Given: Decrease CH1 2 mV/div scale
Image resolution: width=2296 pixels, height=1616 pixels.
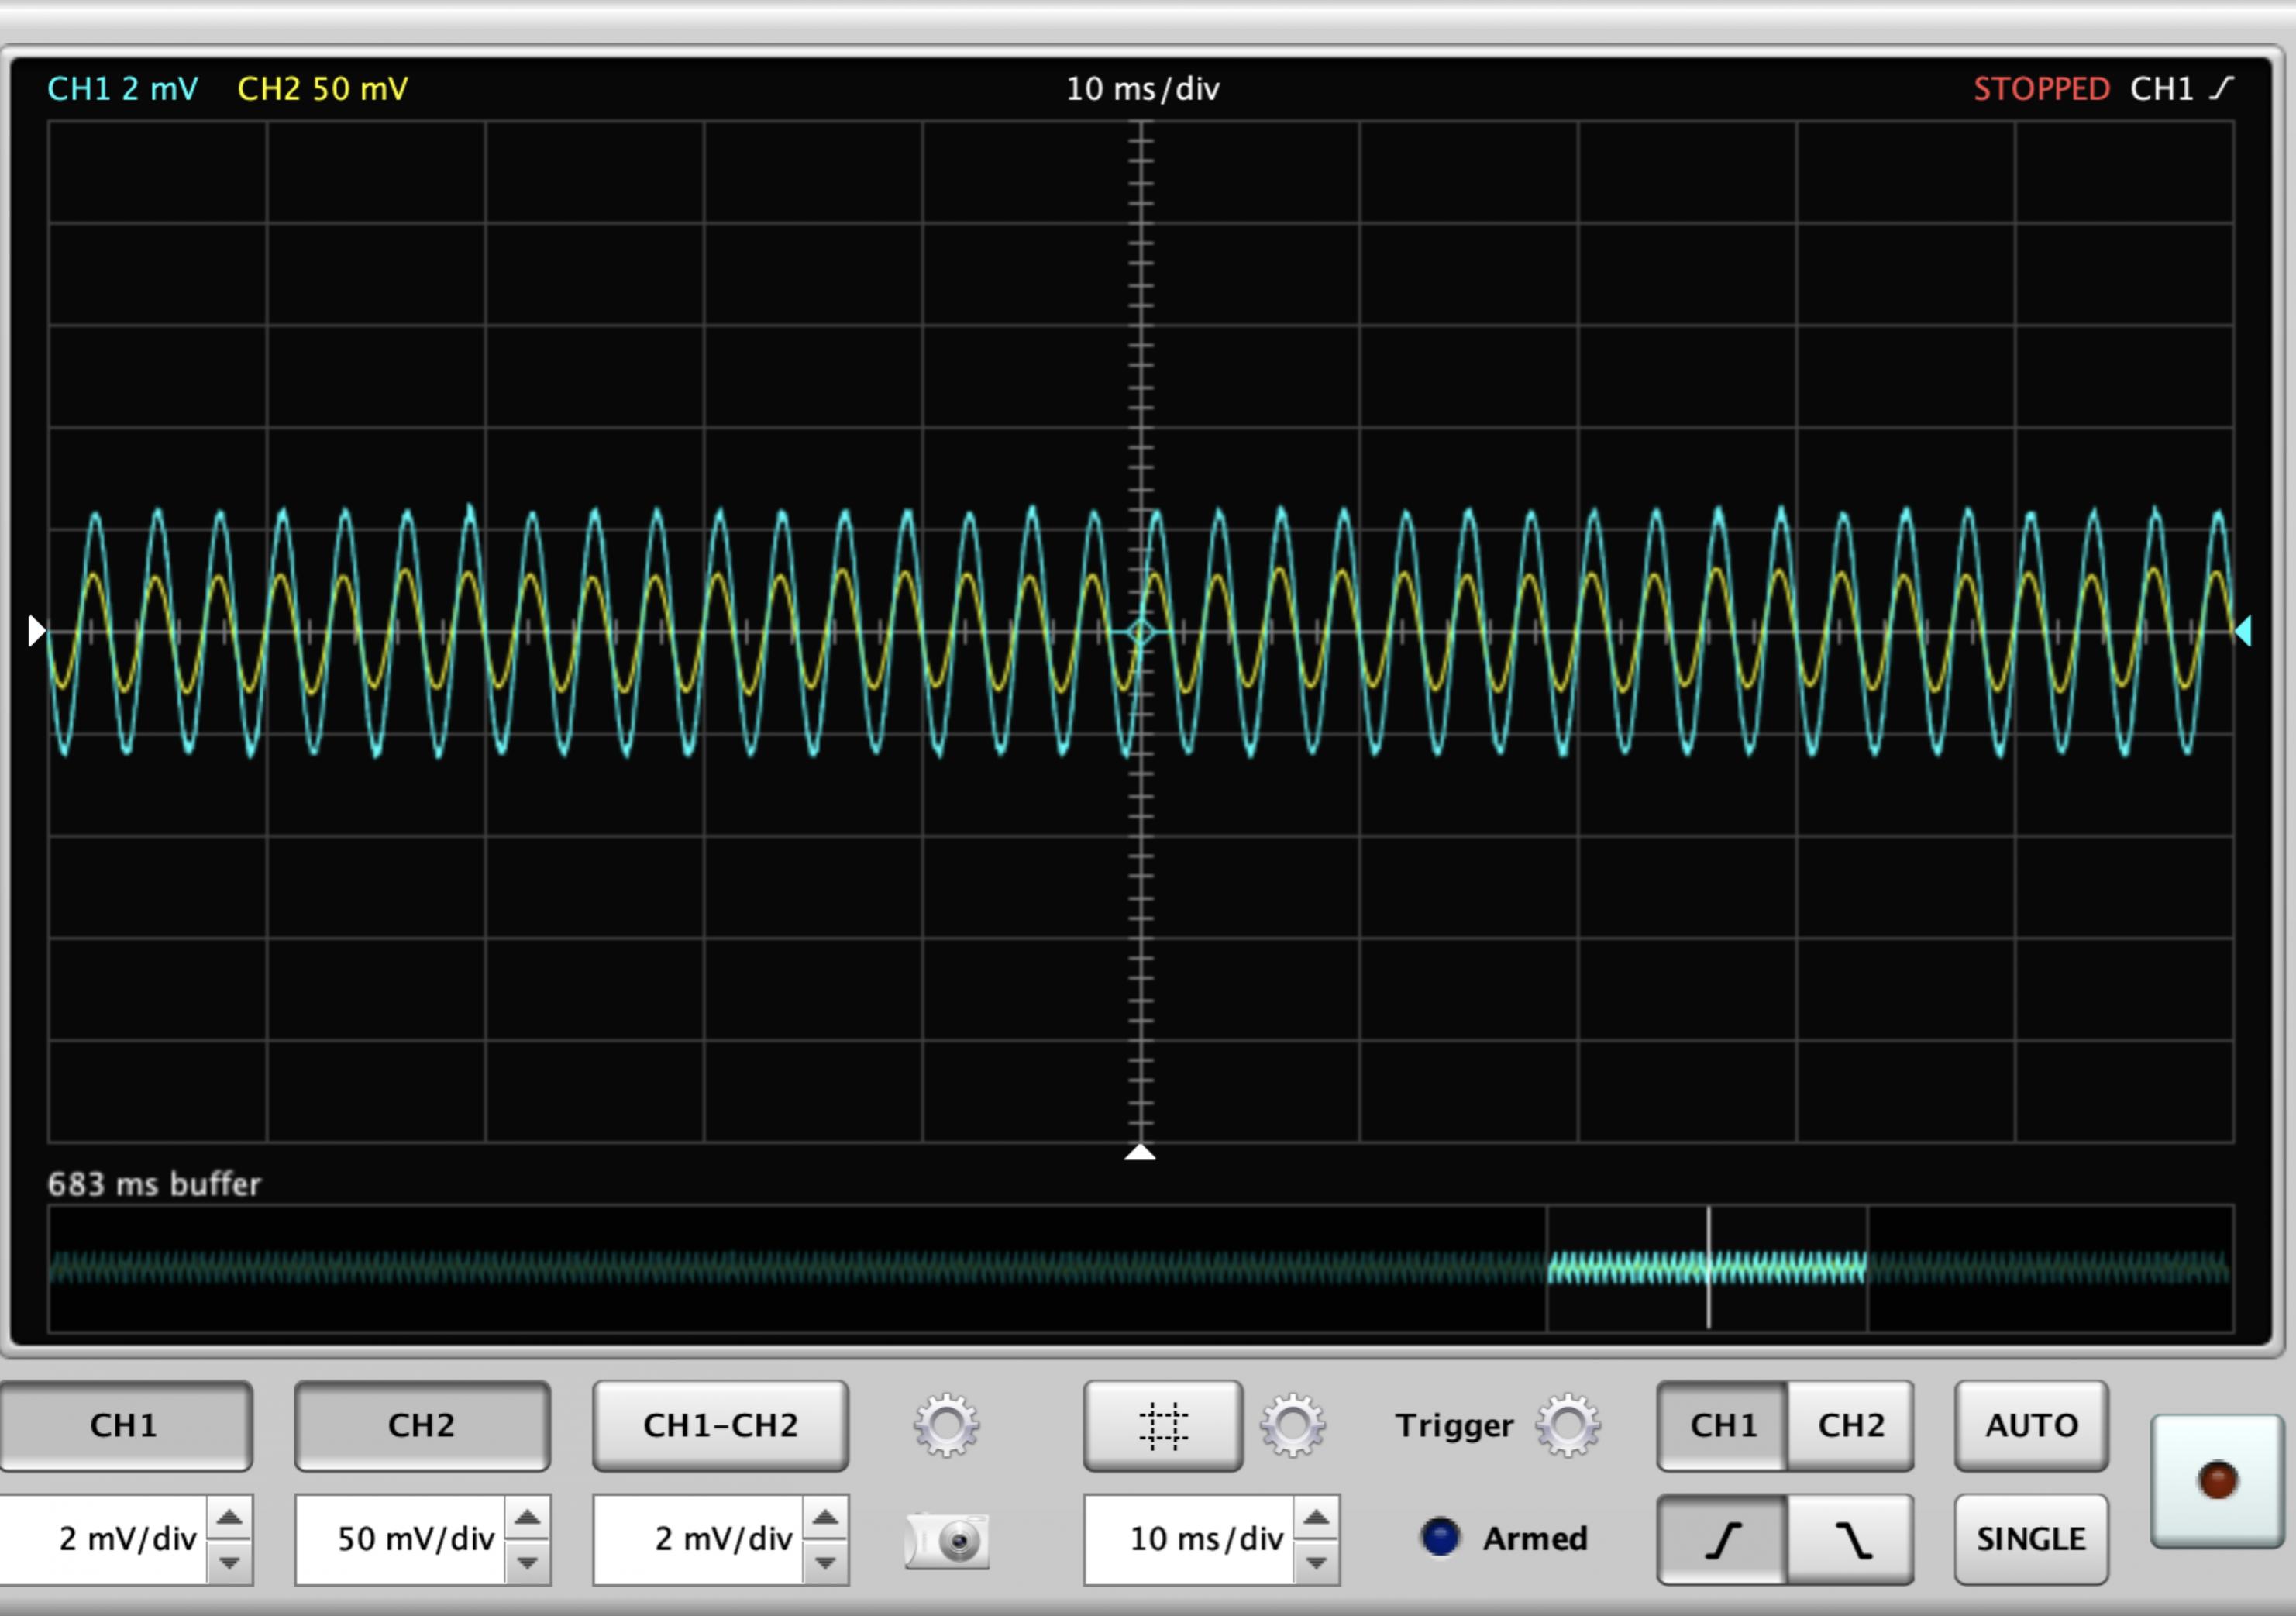Looking at the screenshot, I should [229, 1562].
